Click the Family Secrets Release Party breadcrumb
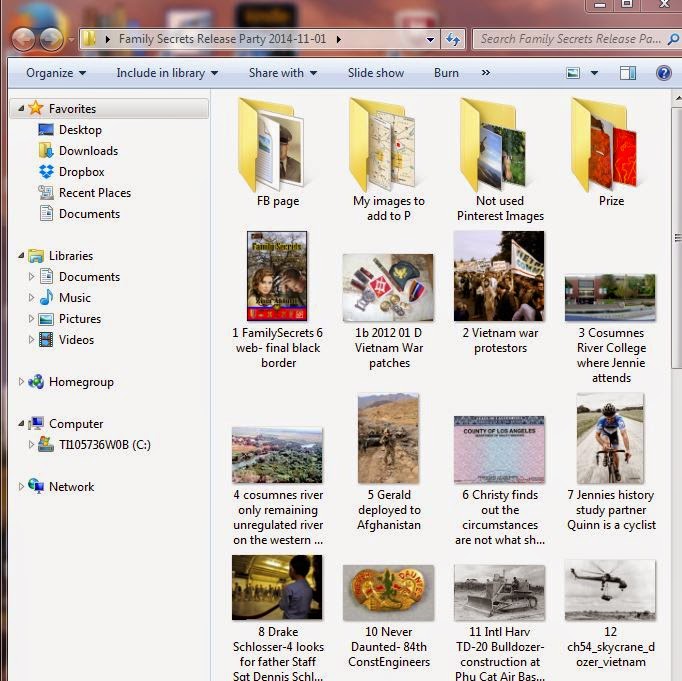The height and width of the screenshot is (681, 682). click(x=222, y=39)
